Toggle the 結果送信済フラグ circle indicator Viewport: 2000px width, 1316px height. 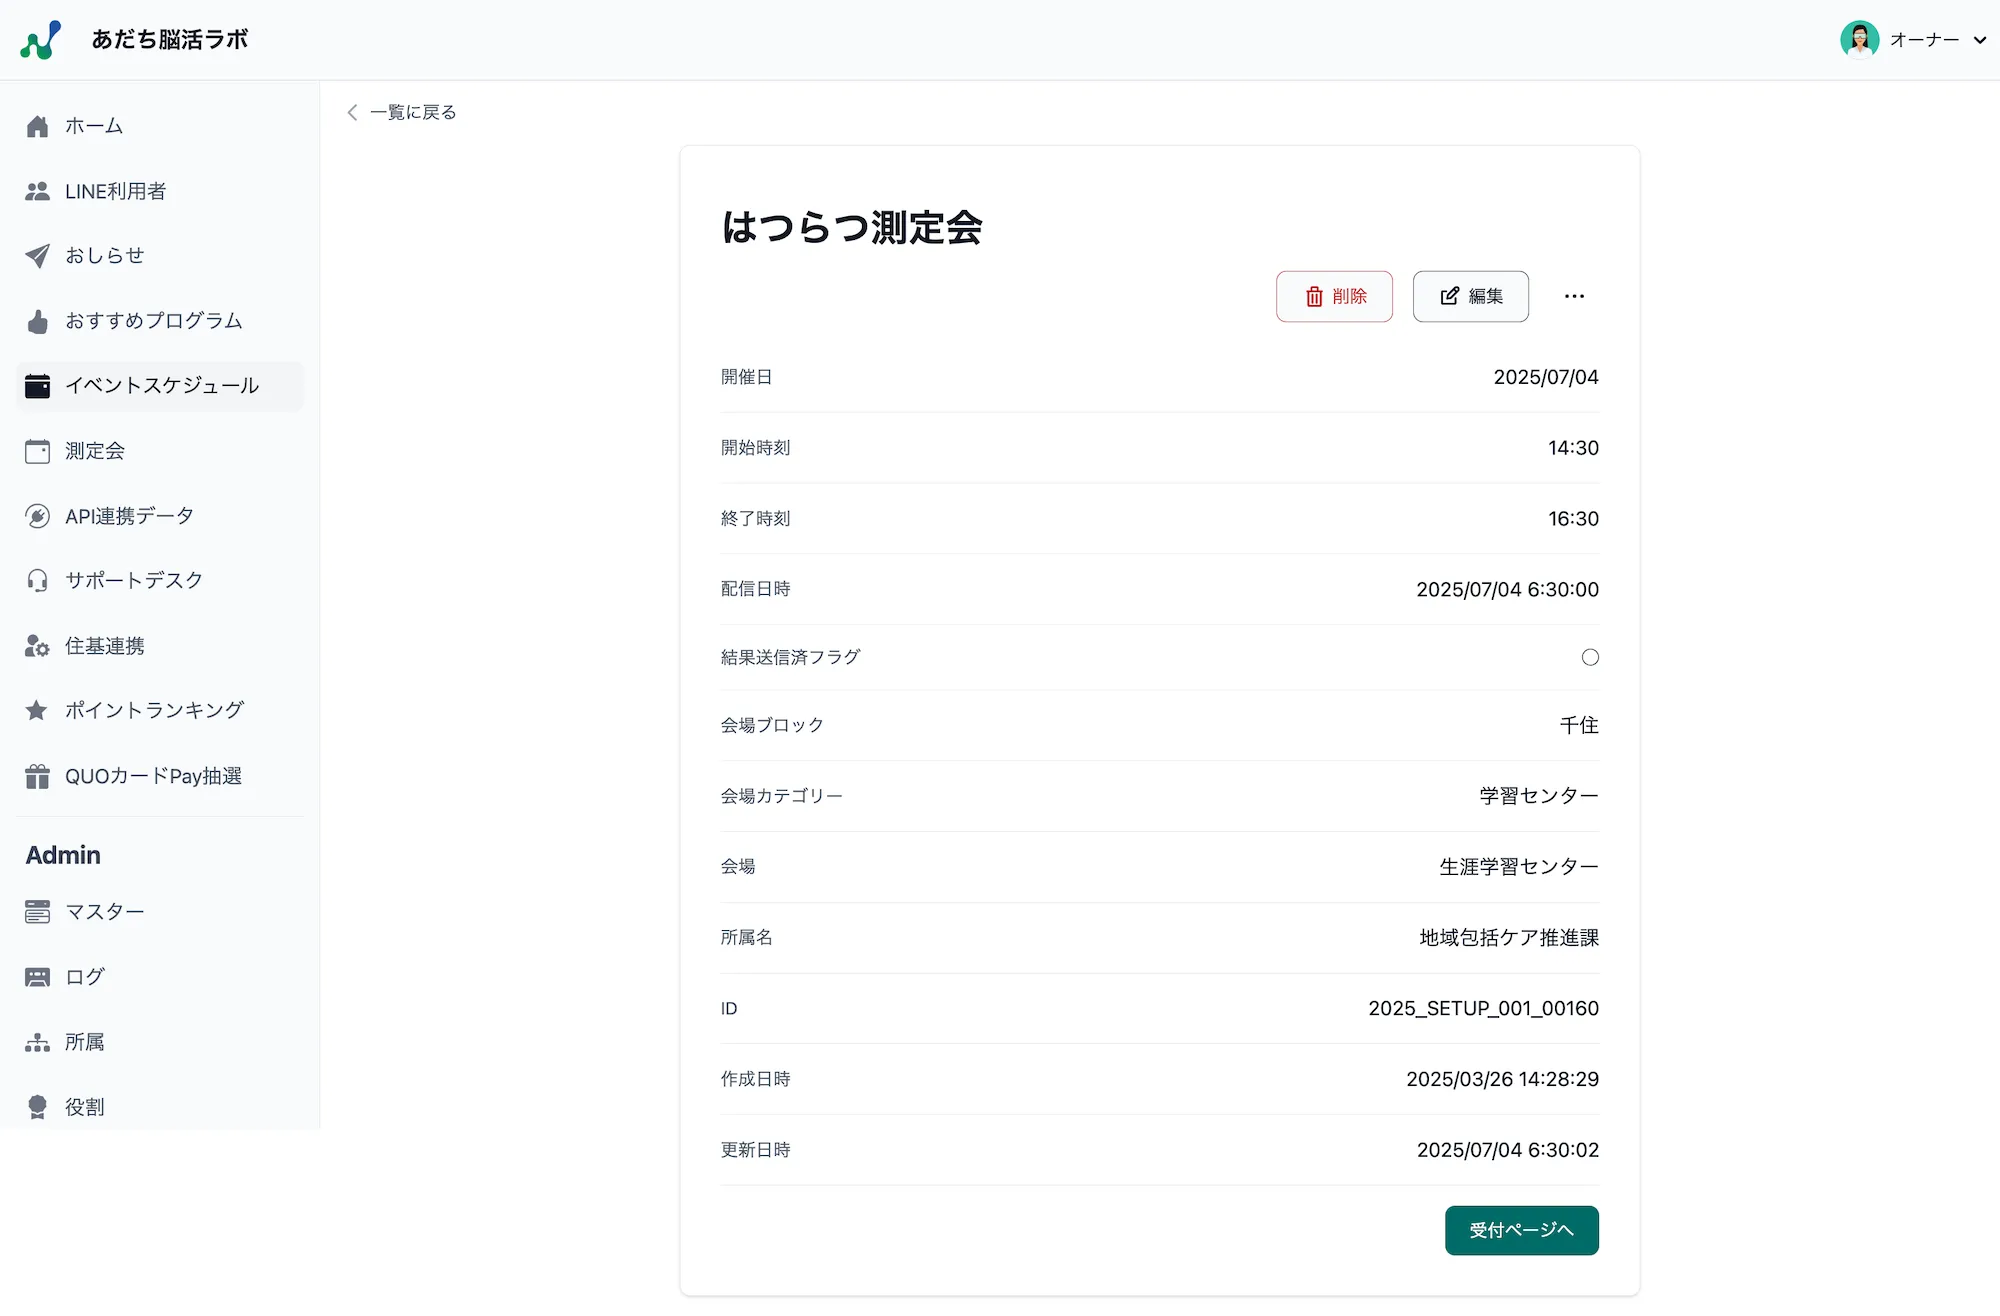coord(1590,657)
